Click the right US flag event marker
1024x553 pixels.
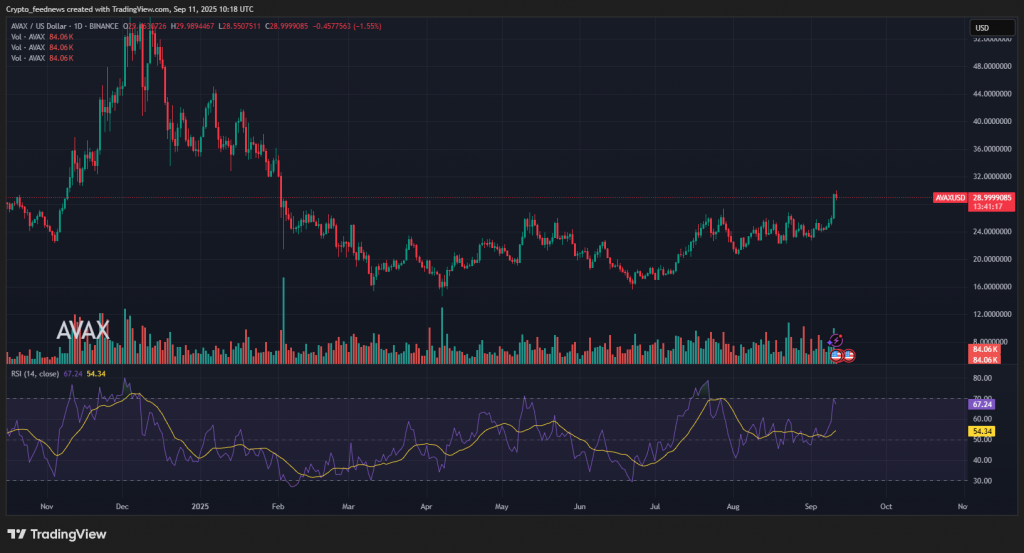tap(848, 355)
